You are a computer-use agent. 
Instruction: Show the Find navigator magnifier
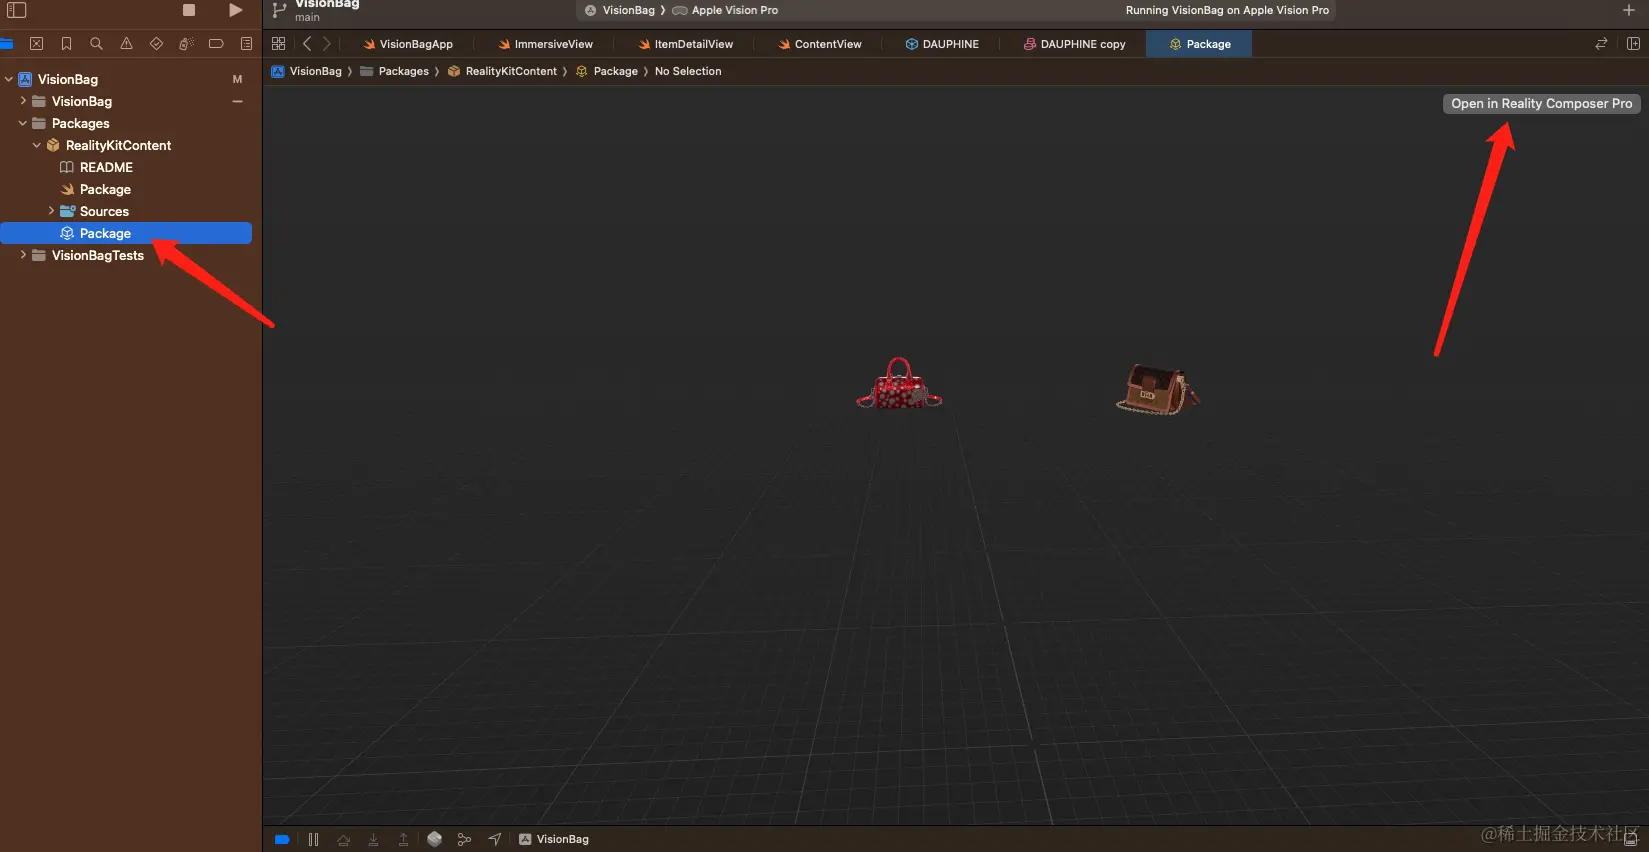pyautogui.click(x=96, y=44)
